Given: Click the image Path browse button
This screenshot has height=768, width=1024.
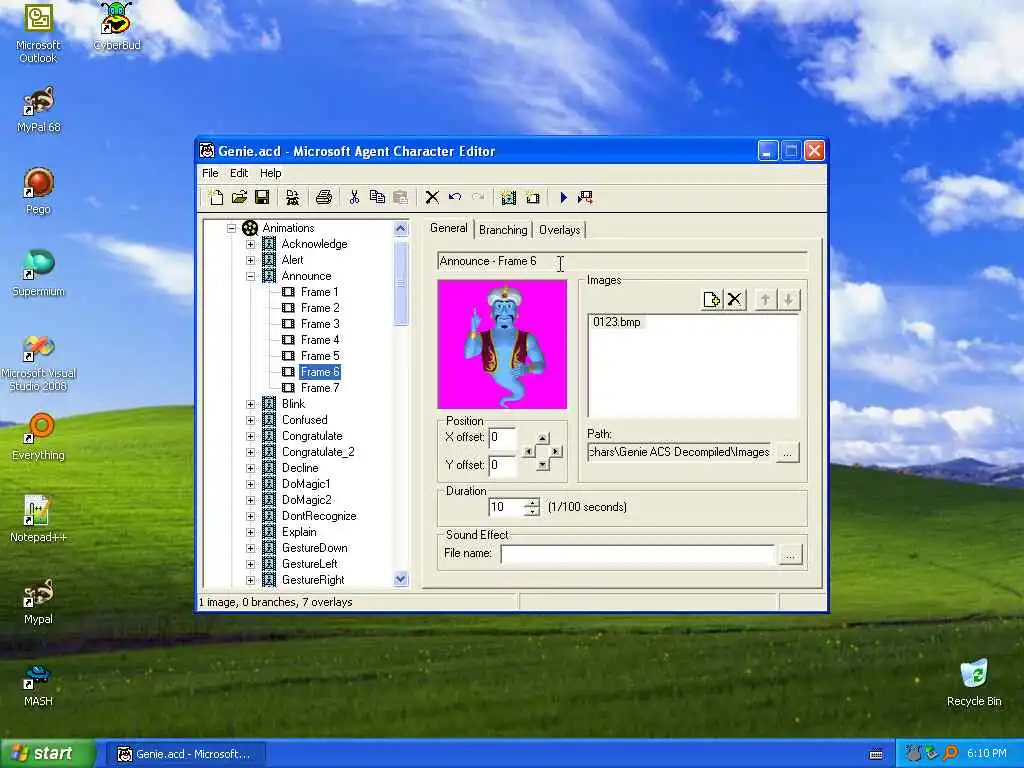Looking at the screenshot, I should 788,452.
